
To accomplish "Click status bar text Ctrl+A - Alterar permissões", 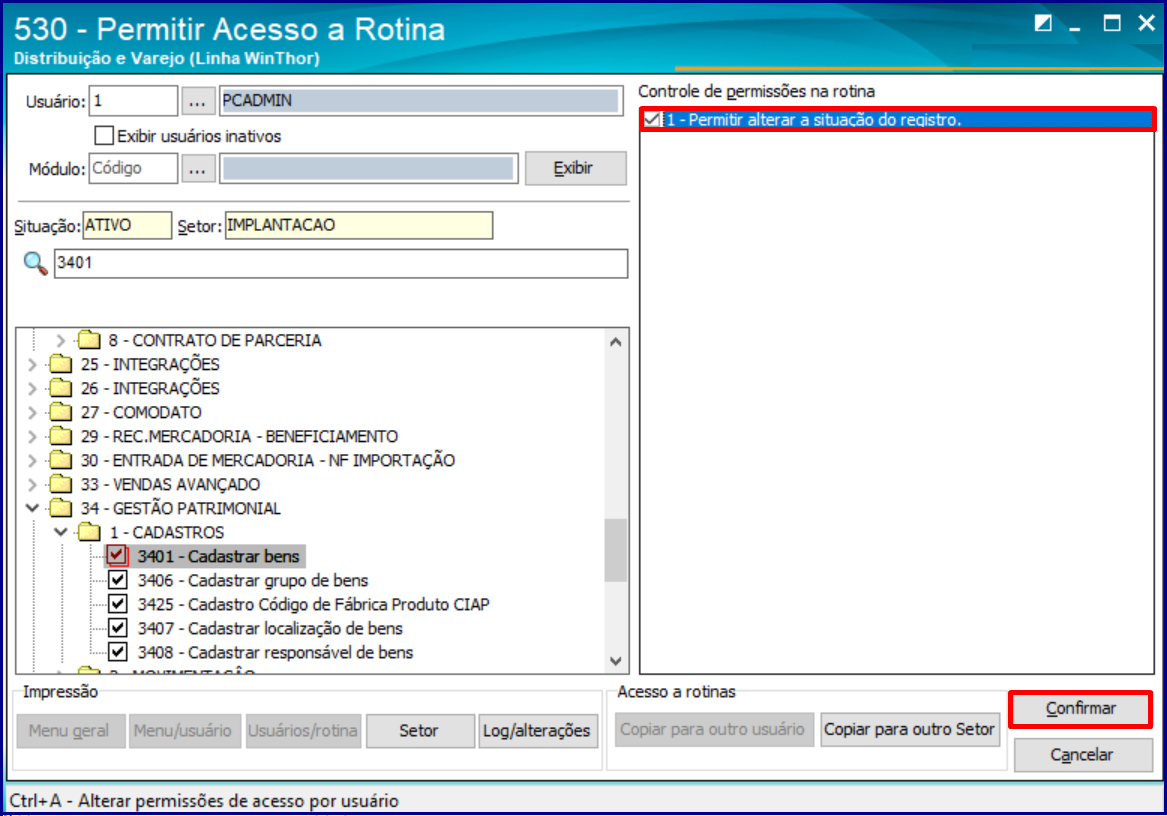I will pyautogui.click(x=204, y=801).
